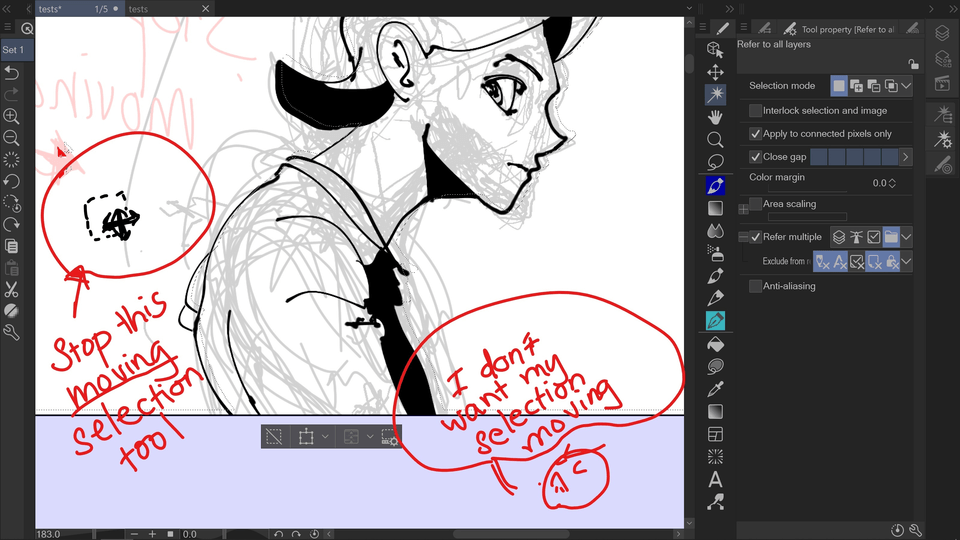Uncheck the Refer multiple checkbox
This screenshot has width=960, height=540.
[756, 237]
